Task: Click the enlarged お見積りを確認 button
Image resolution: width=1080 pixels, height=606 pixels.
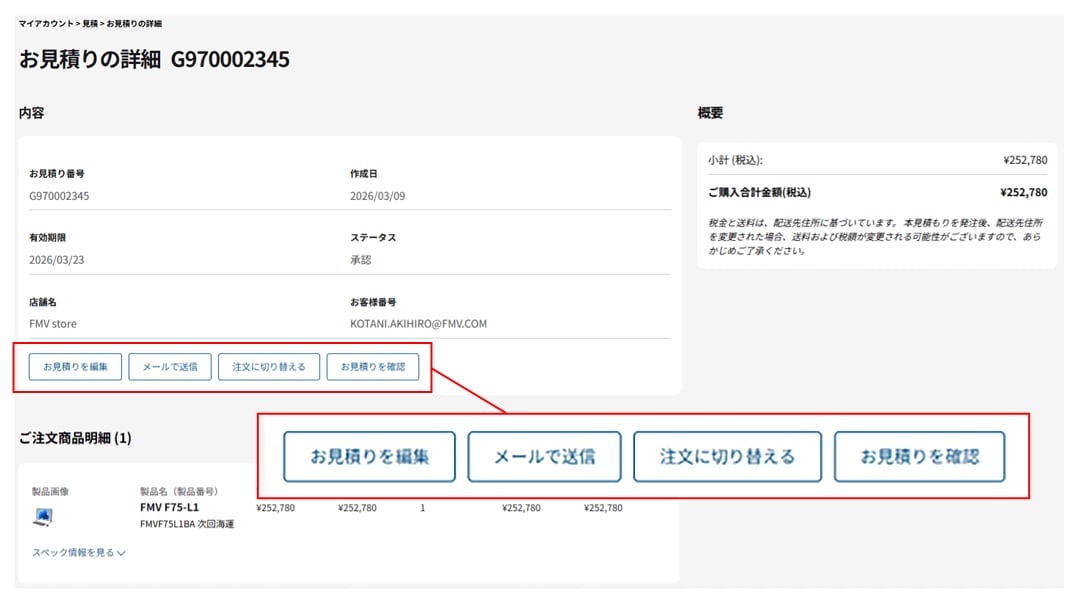Action: pyautogui.click(x=919, y=456)
